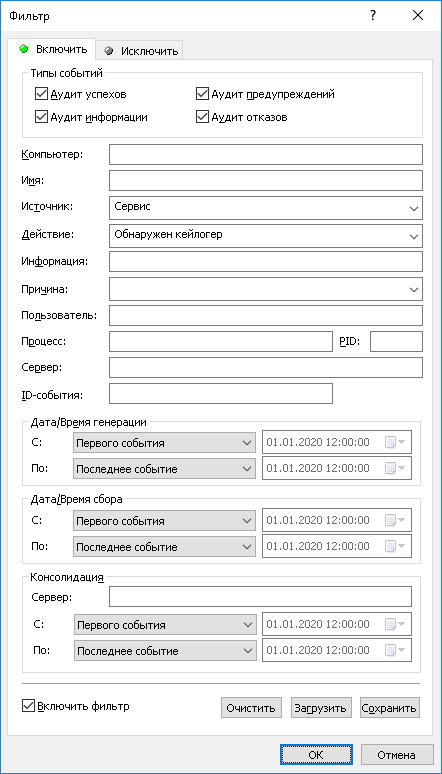
Task: Focus the Компьютер input field
Action: pyautogui.click(x=266, y=155)
